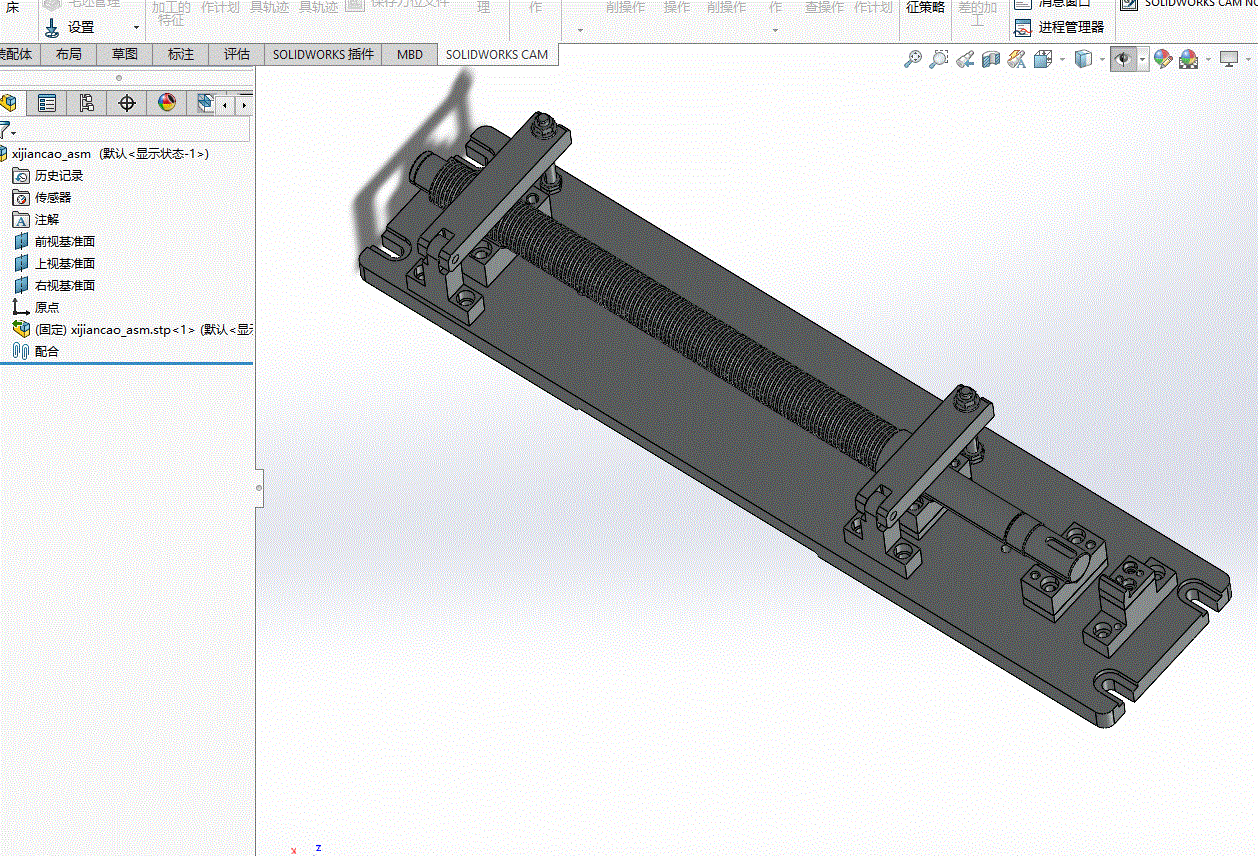
Task: Select the 配合 mates folder
Action: (x=36, y=352)
